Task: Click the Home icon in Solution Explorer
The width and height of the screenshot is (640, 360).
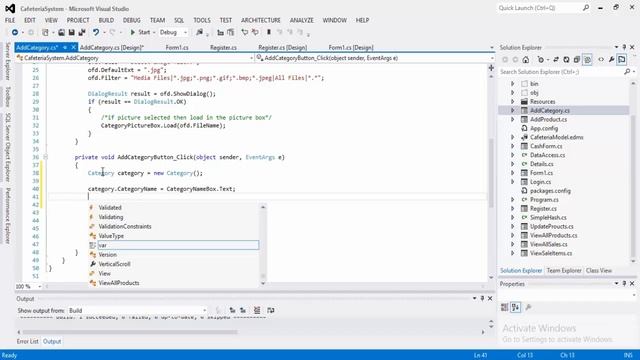Action: [x=526, y=60]
